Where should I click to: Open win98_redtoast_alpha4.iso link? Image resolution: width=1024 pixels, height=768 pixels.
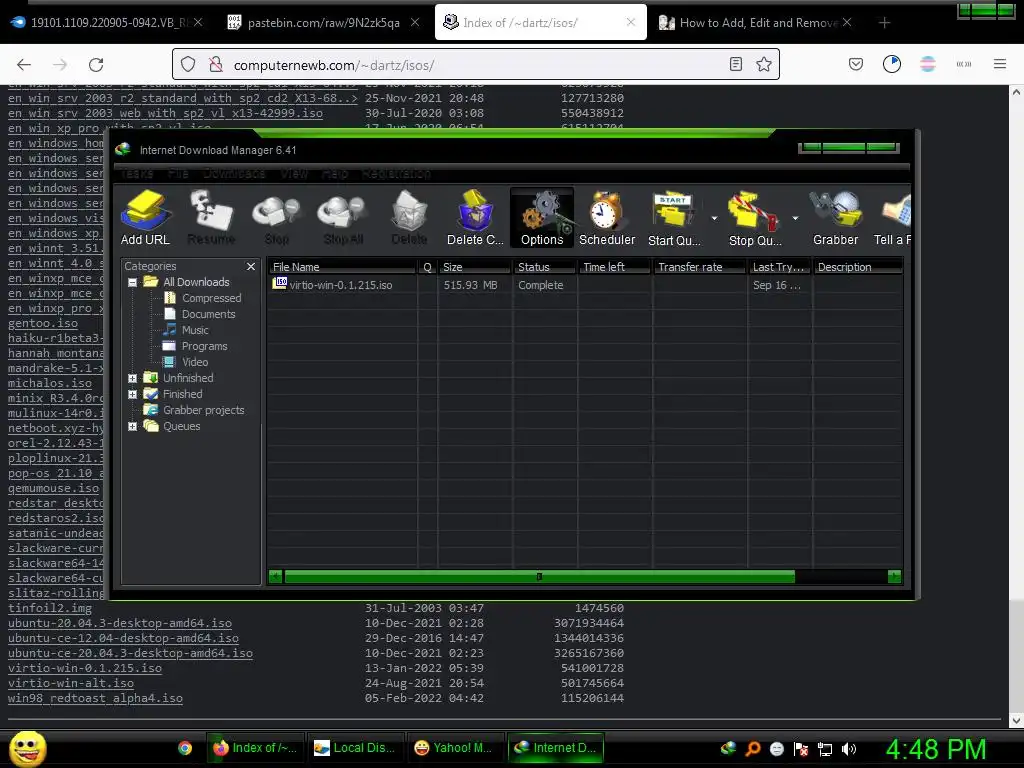coord(95,698)
